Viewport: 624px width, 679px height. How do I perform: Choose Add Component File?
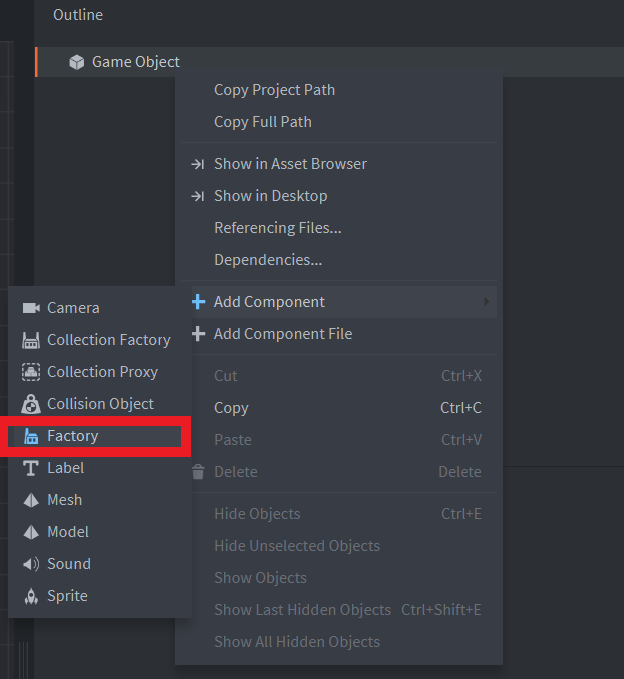click(339, 334)
